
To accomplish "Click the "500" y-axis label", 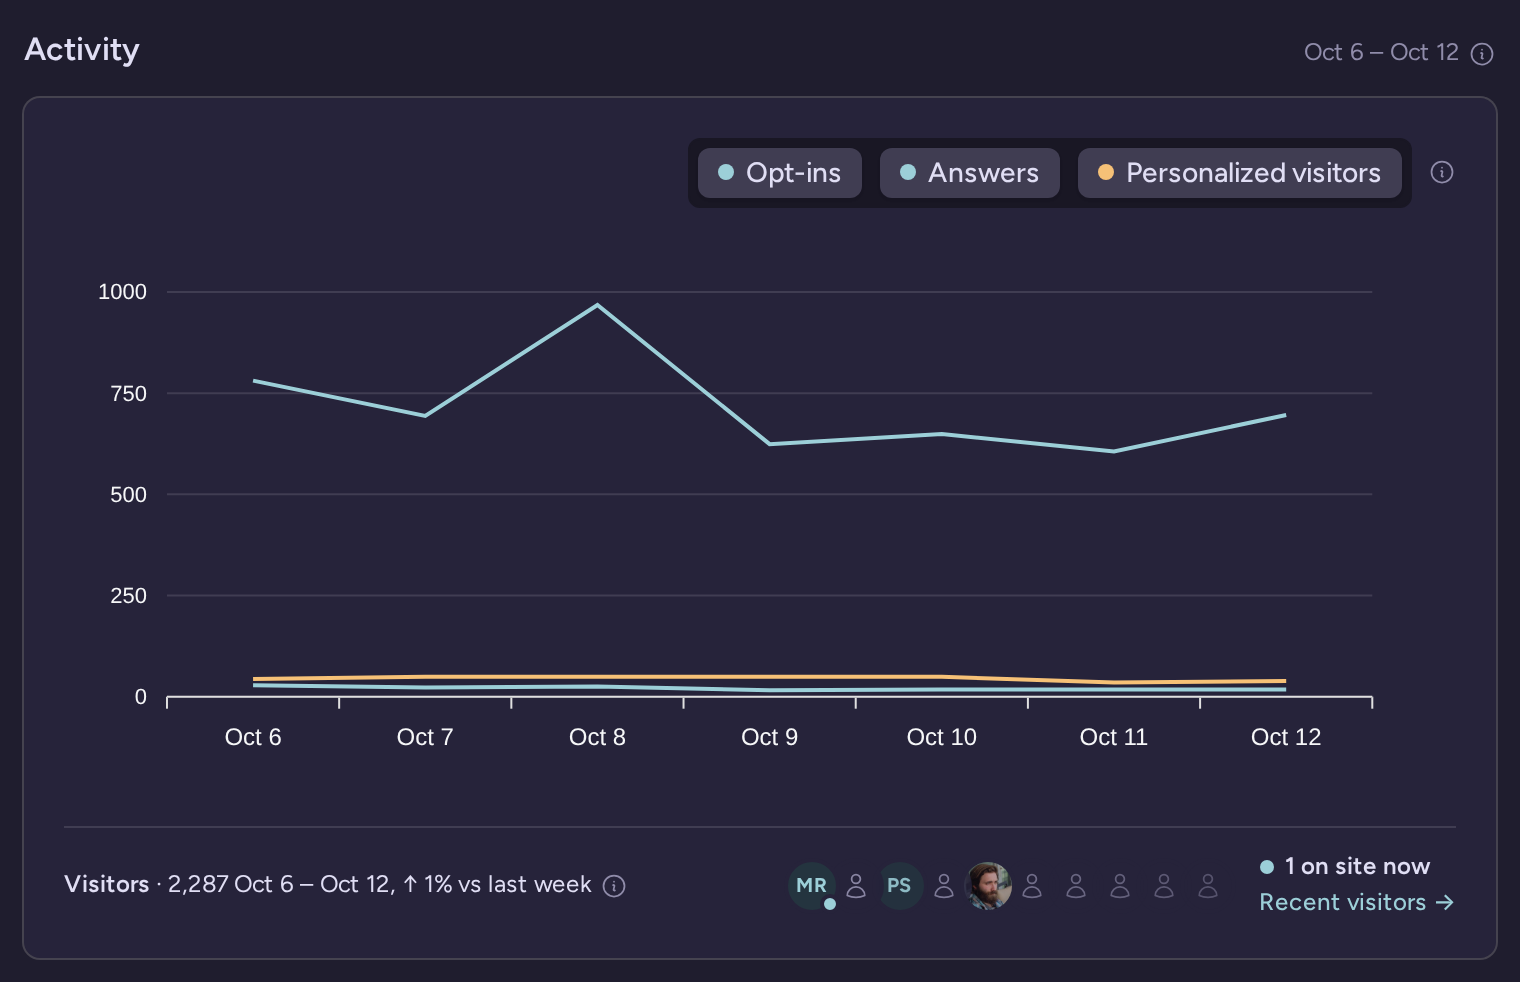I will [128, 495].
